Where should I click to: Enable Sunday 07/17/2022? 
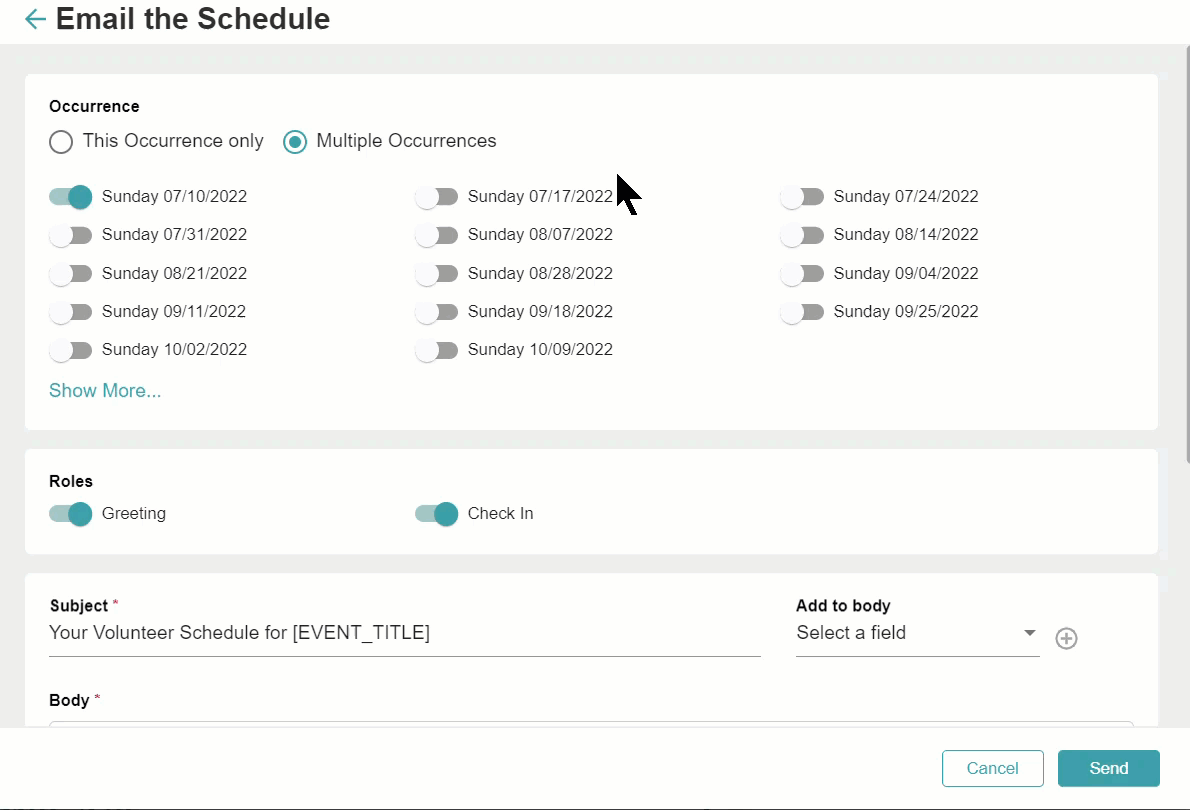point(436,196)
